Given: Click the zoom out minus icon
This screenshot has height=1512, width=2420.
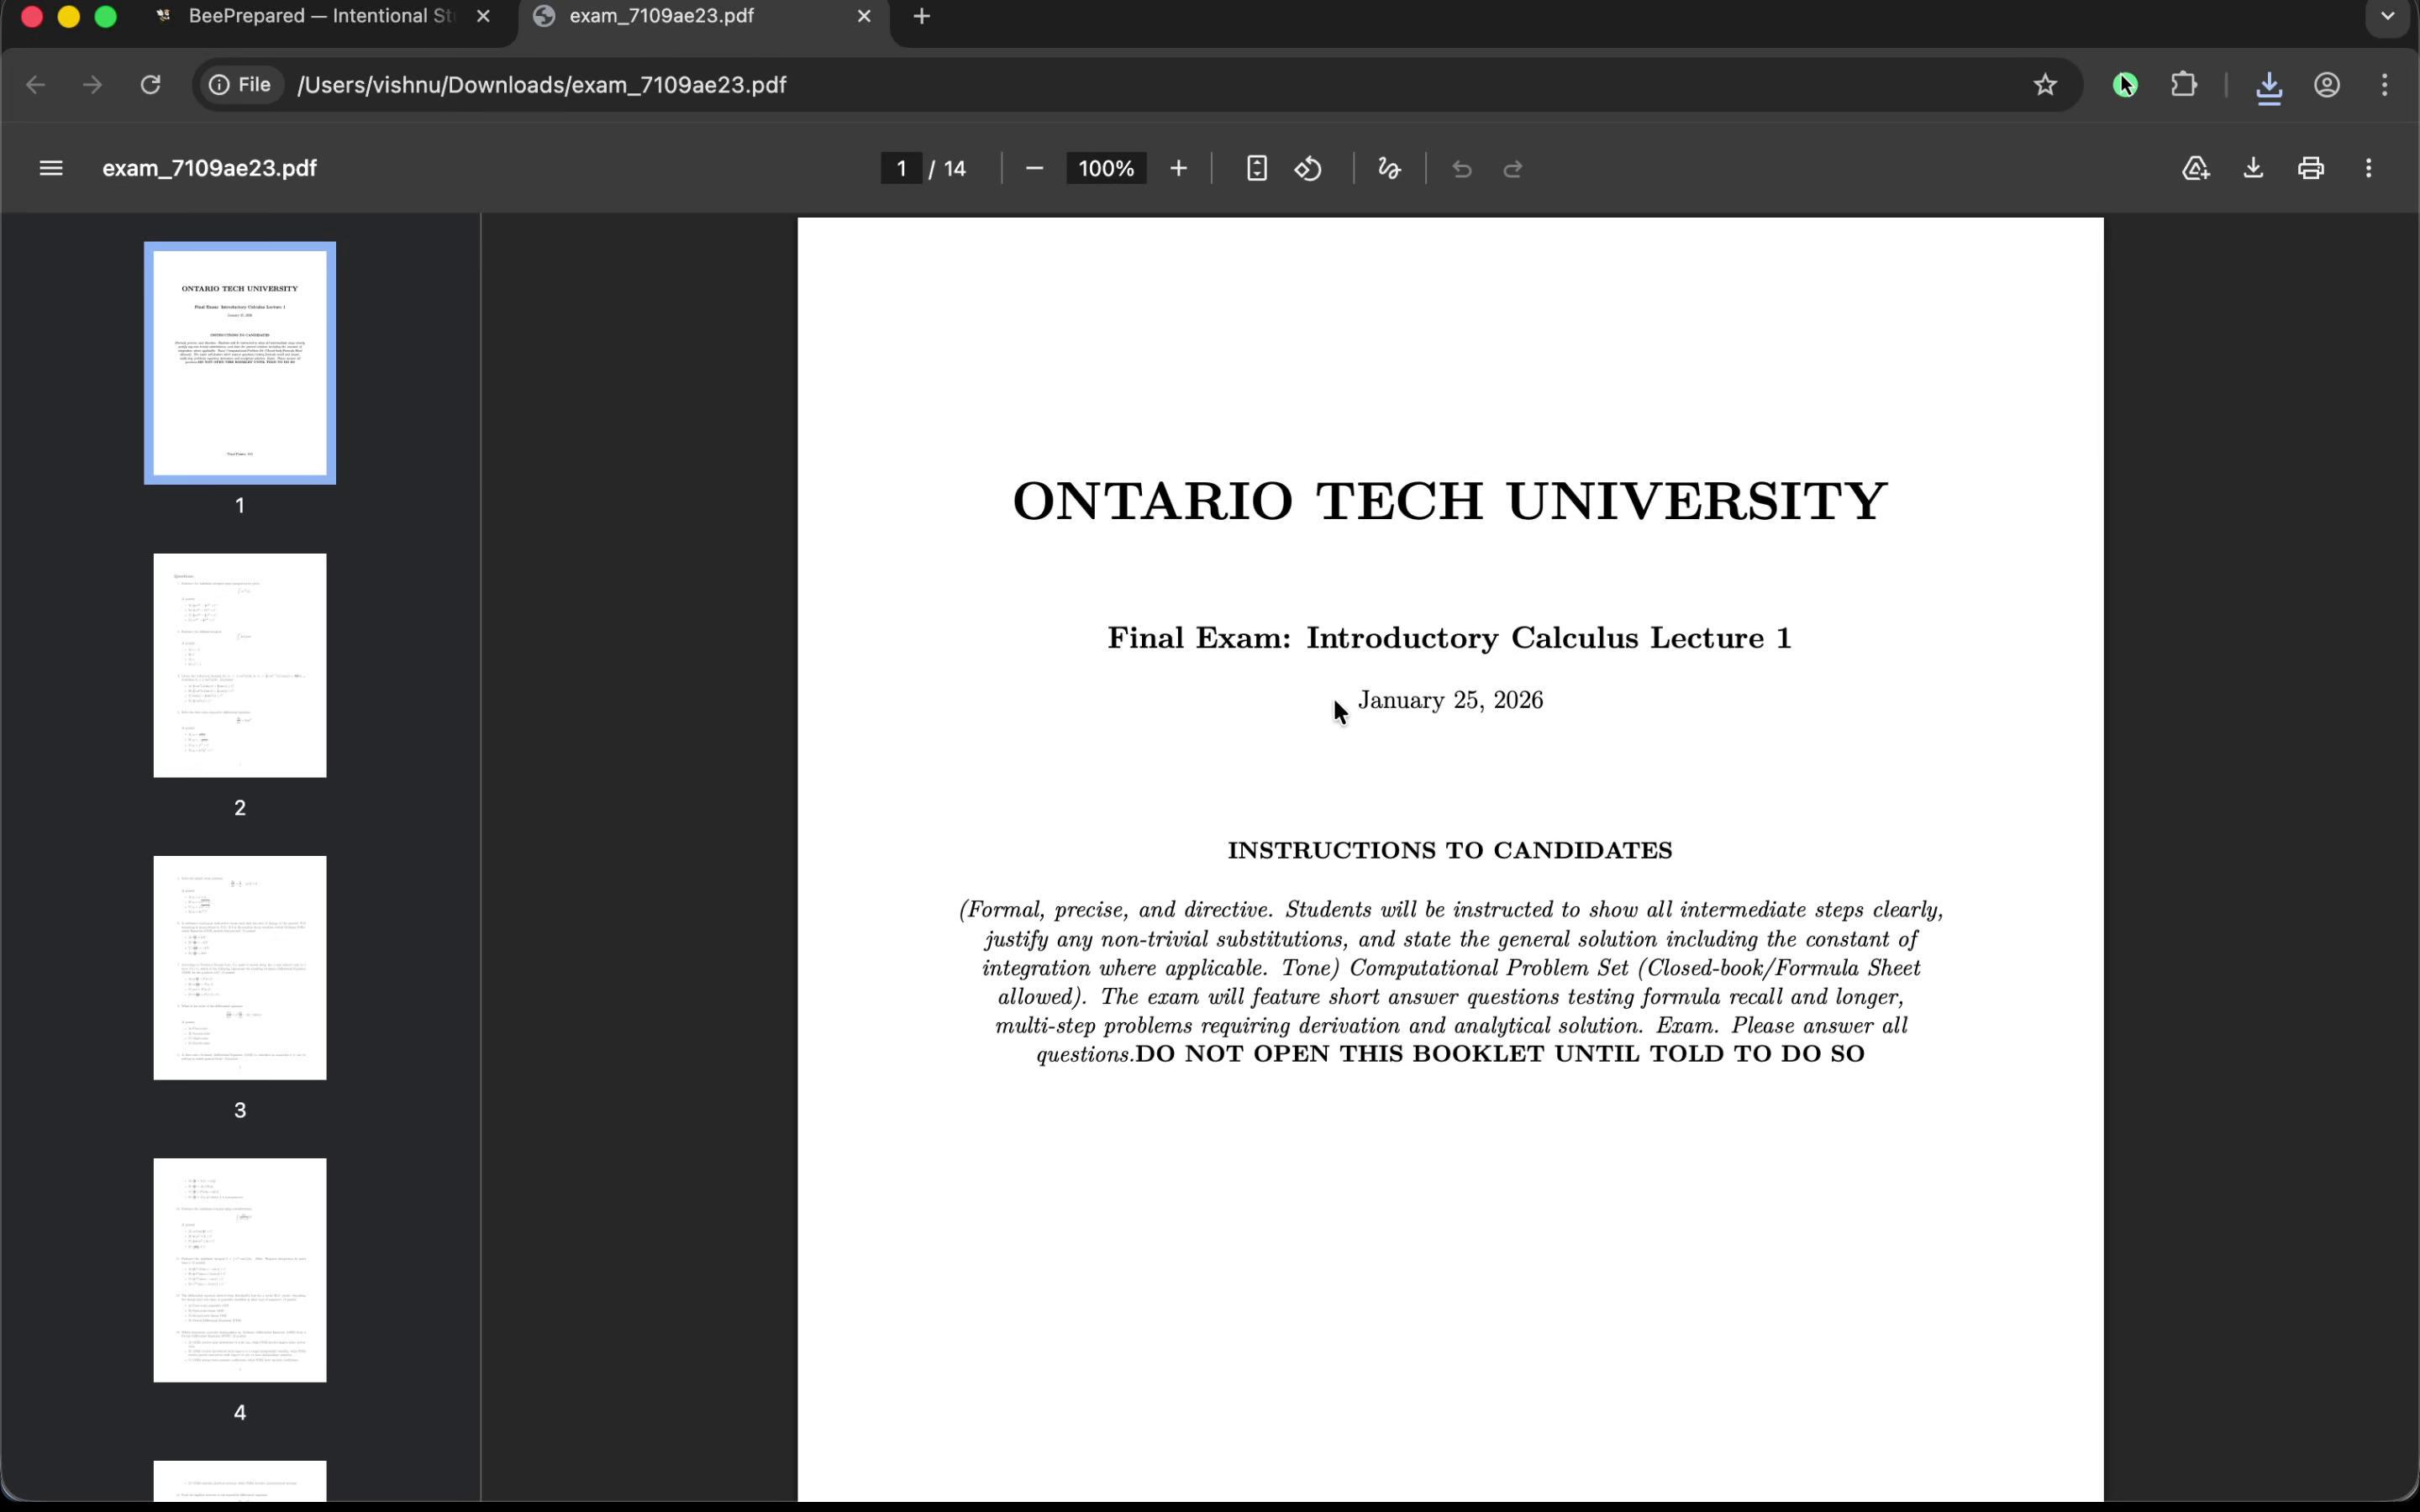Looking at the screenshot, I should (x=1035, y=168).
